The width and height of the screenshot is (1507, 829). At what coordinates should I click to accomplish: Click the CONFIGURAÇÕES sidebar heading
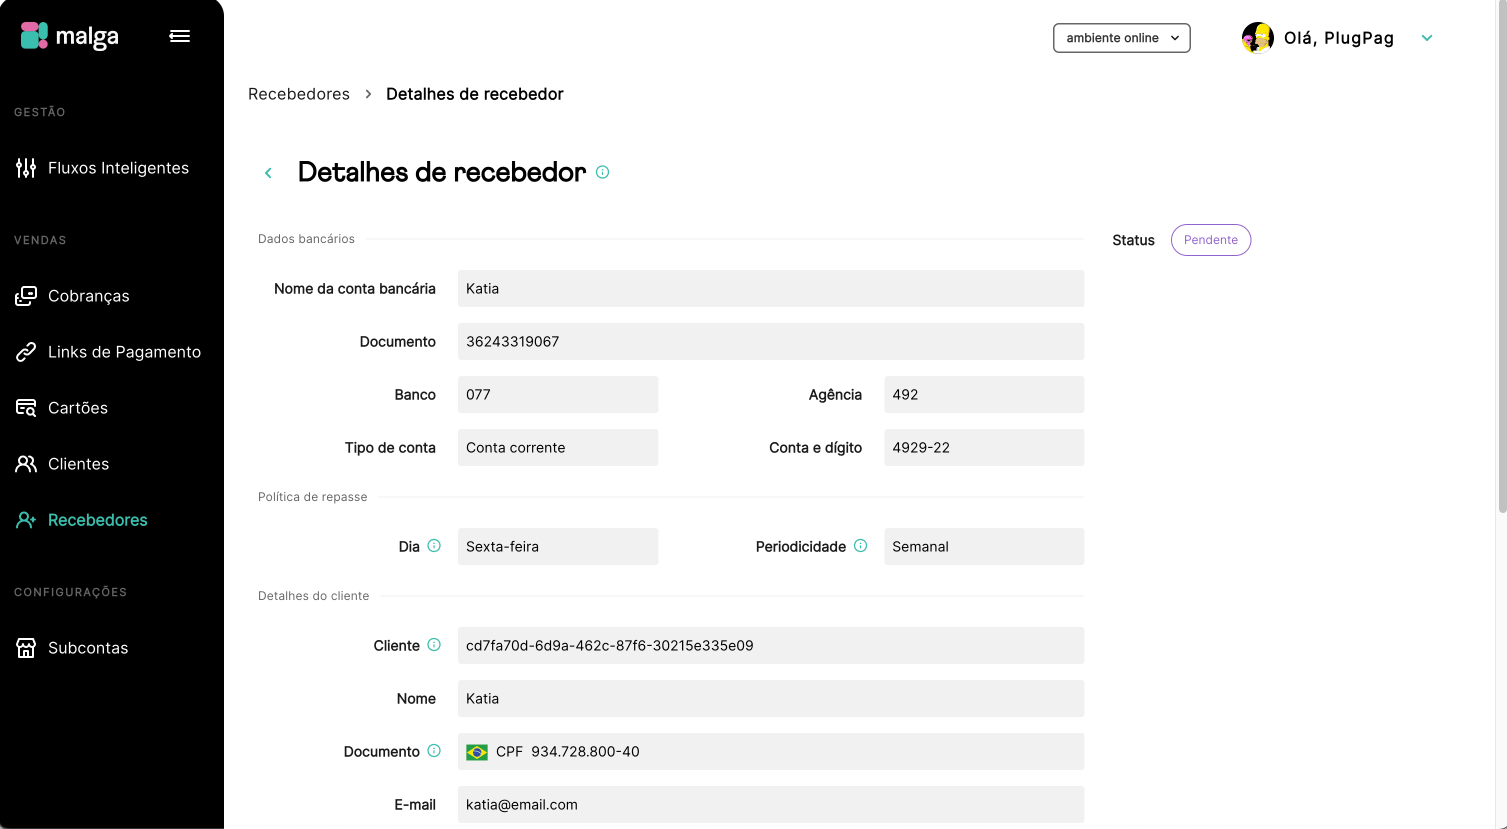coord(70,592)
